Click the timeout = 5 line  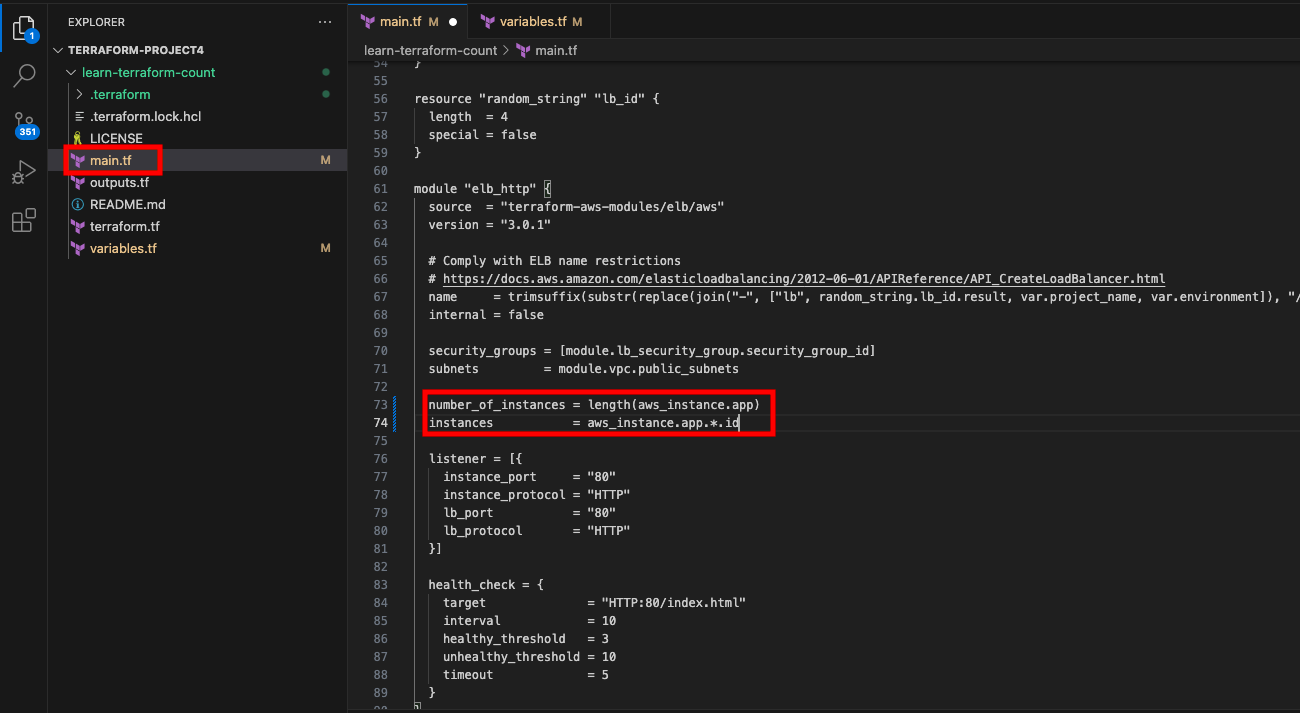(x=526, y=675)
